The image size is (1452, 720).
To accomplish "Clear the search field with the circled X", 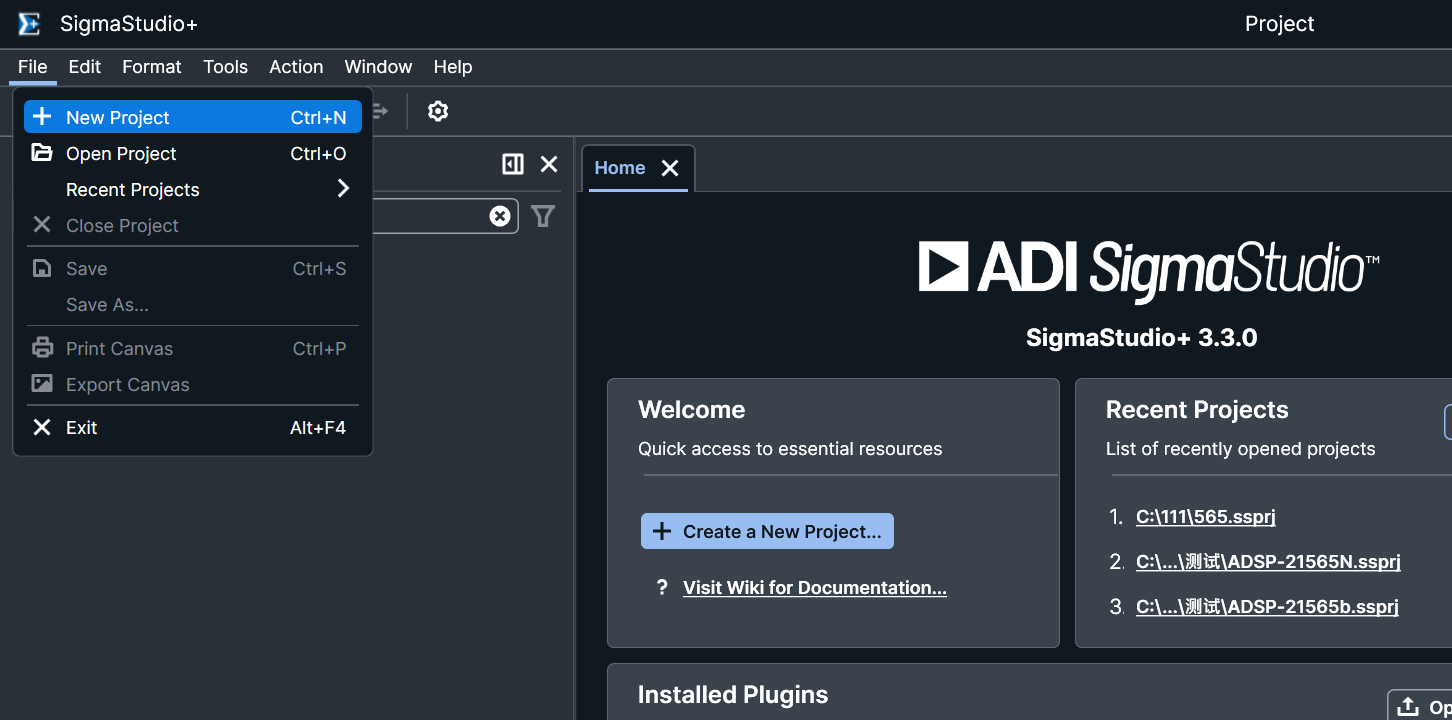I will coord(500,216).
